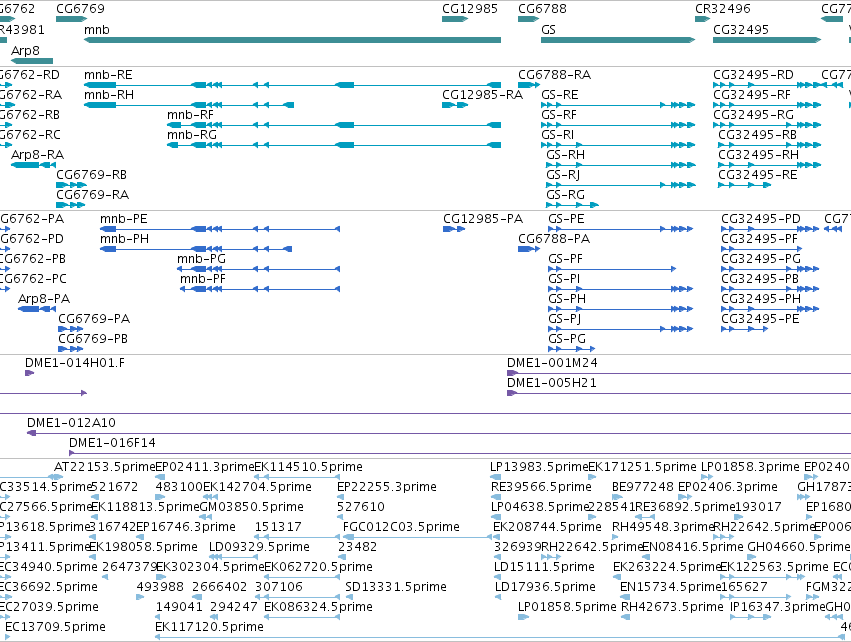Viewport: 851px width, 642px height.
Task: Select transcript CG6769-RB label
Action: click(x=92, y=175)
